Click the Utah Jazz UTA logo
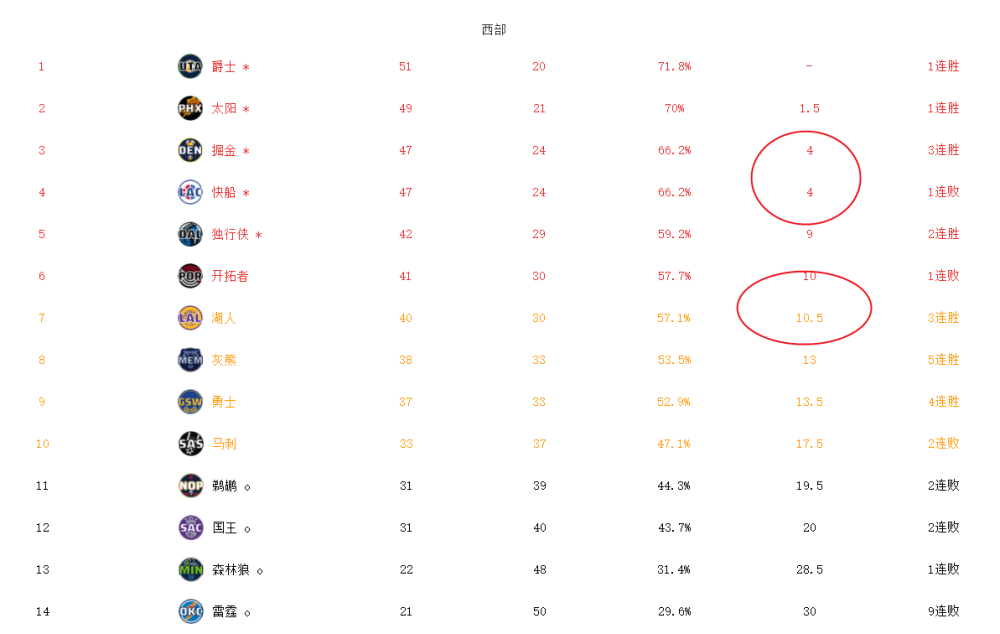 [x=190, y=66]
